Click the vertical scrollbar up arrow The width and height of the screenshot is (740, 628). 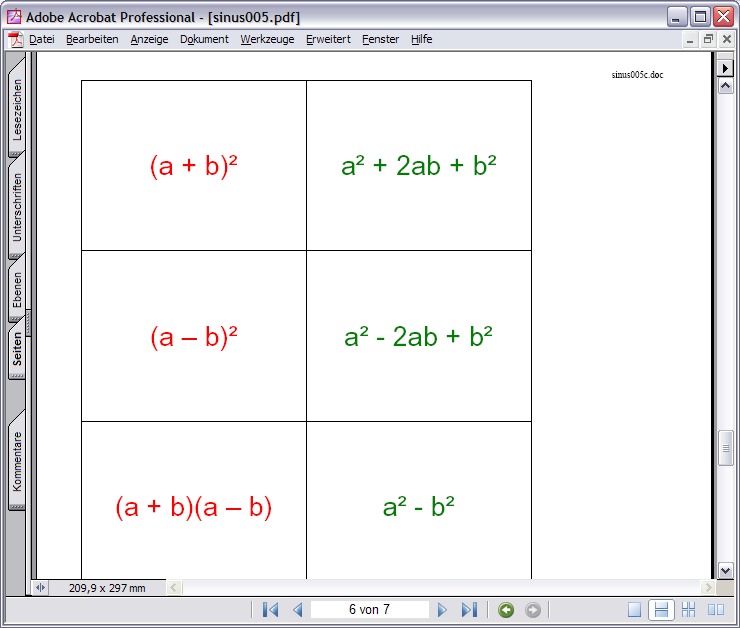tap(725, 86)
